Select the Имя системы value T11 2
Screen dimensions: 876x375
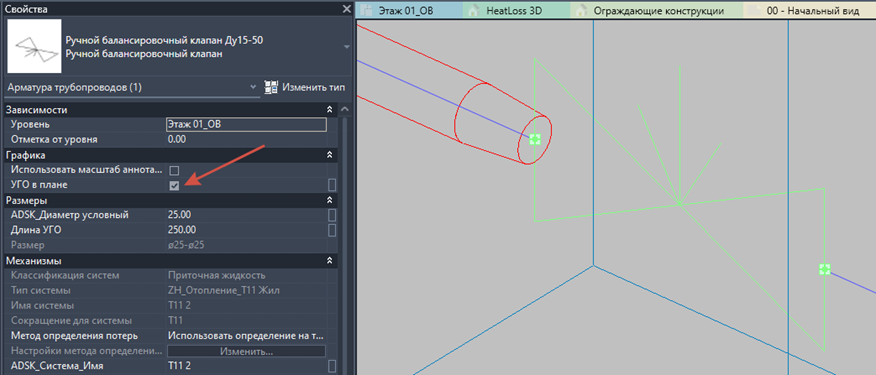179,306
